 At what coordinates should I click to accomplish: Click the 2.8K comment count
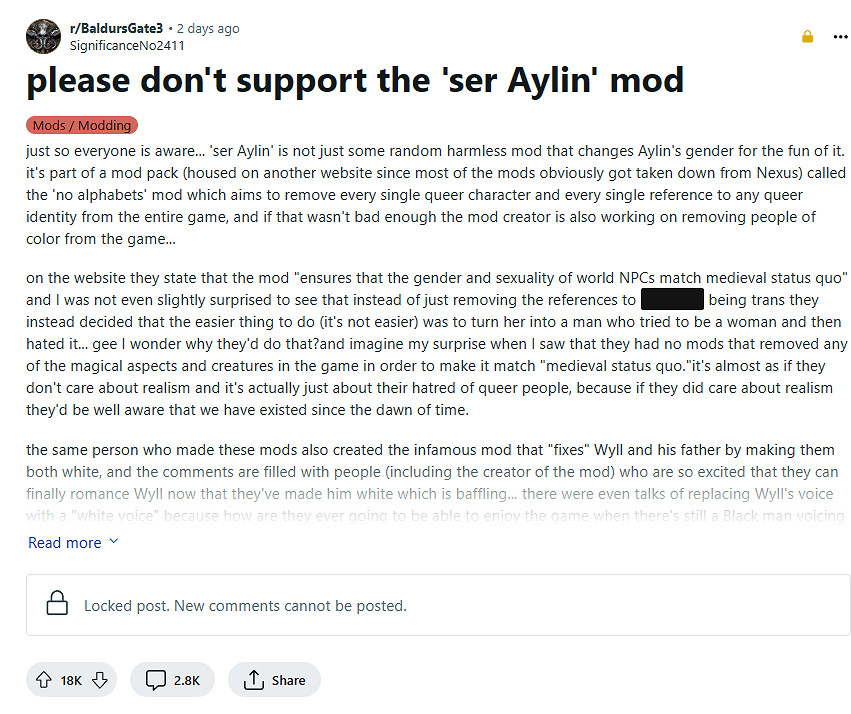click(187, 680)
